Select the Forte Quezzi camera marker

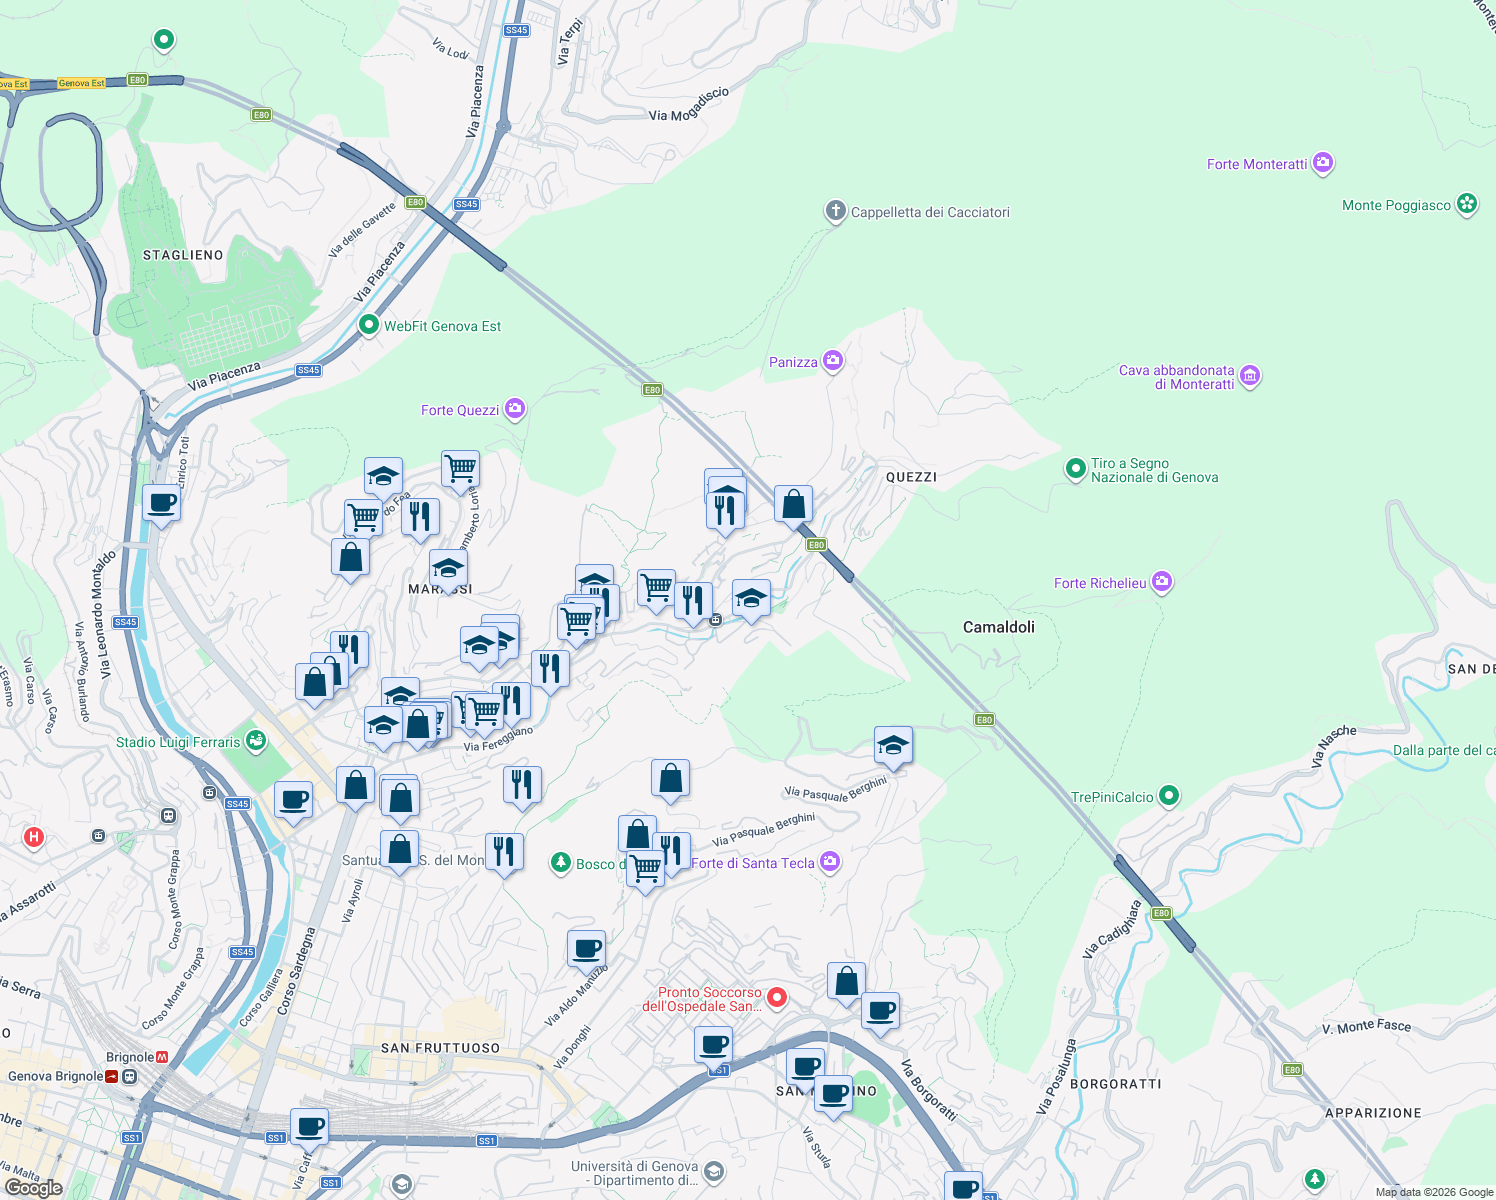tap(515, 409)
